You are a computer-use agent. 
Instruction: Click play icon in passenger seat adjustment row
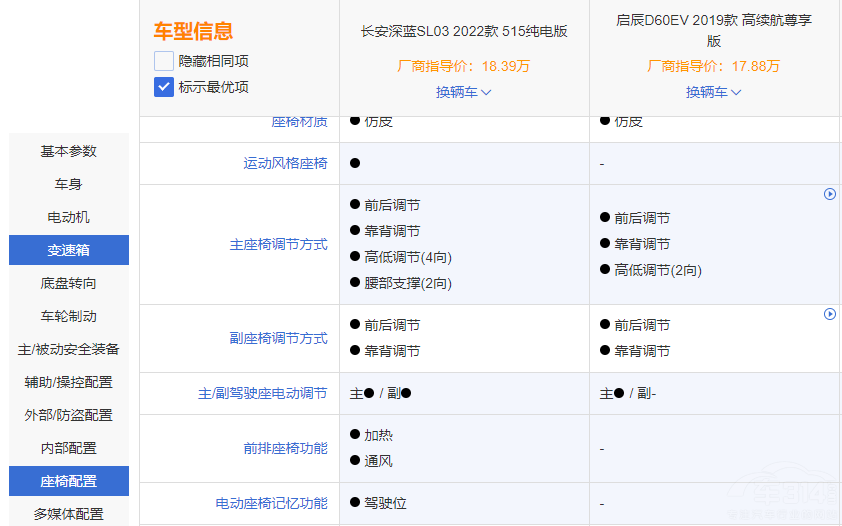[x=830, y=314]
